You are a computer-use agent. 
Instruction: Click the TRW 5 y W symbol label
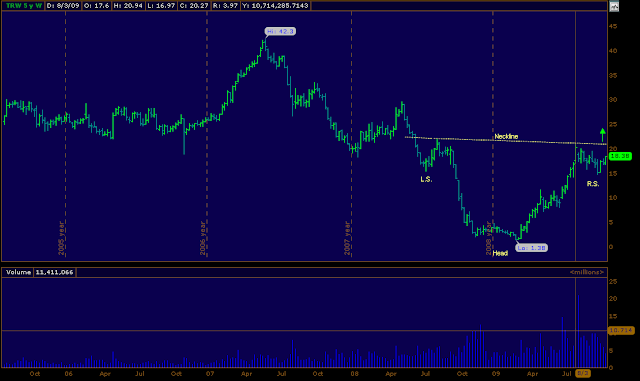[24, 6]
